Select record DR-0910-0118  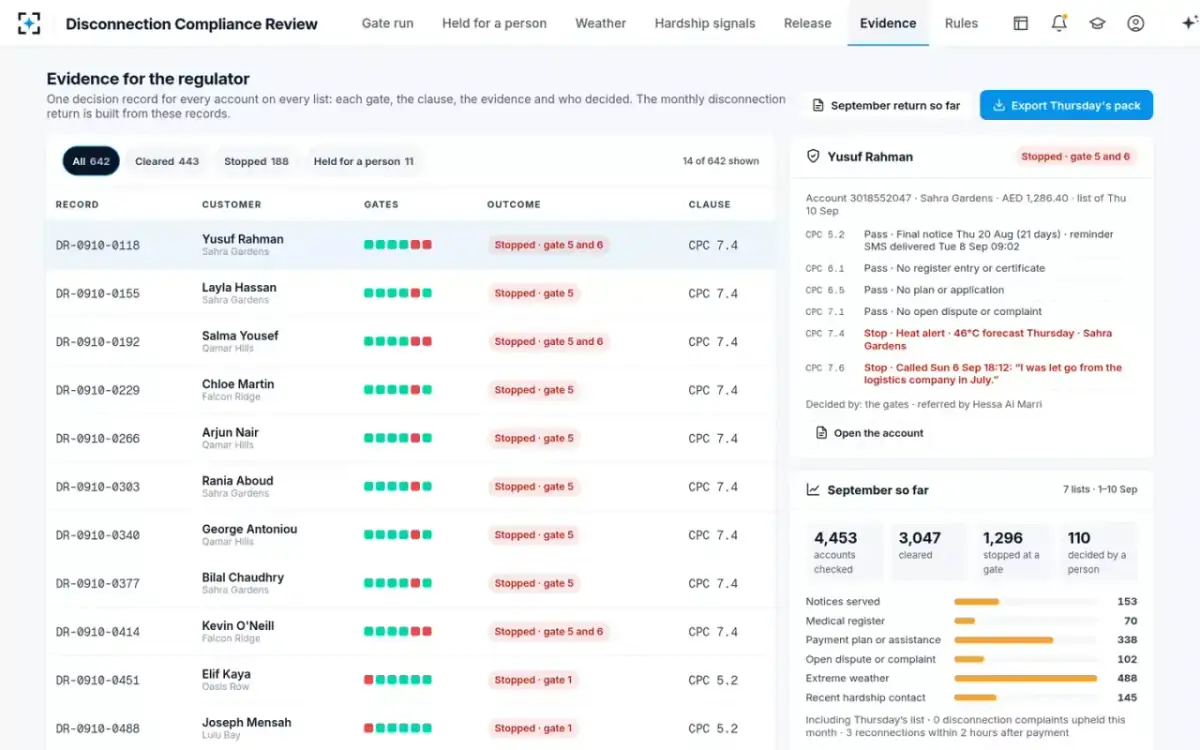[x=410, y=245]
